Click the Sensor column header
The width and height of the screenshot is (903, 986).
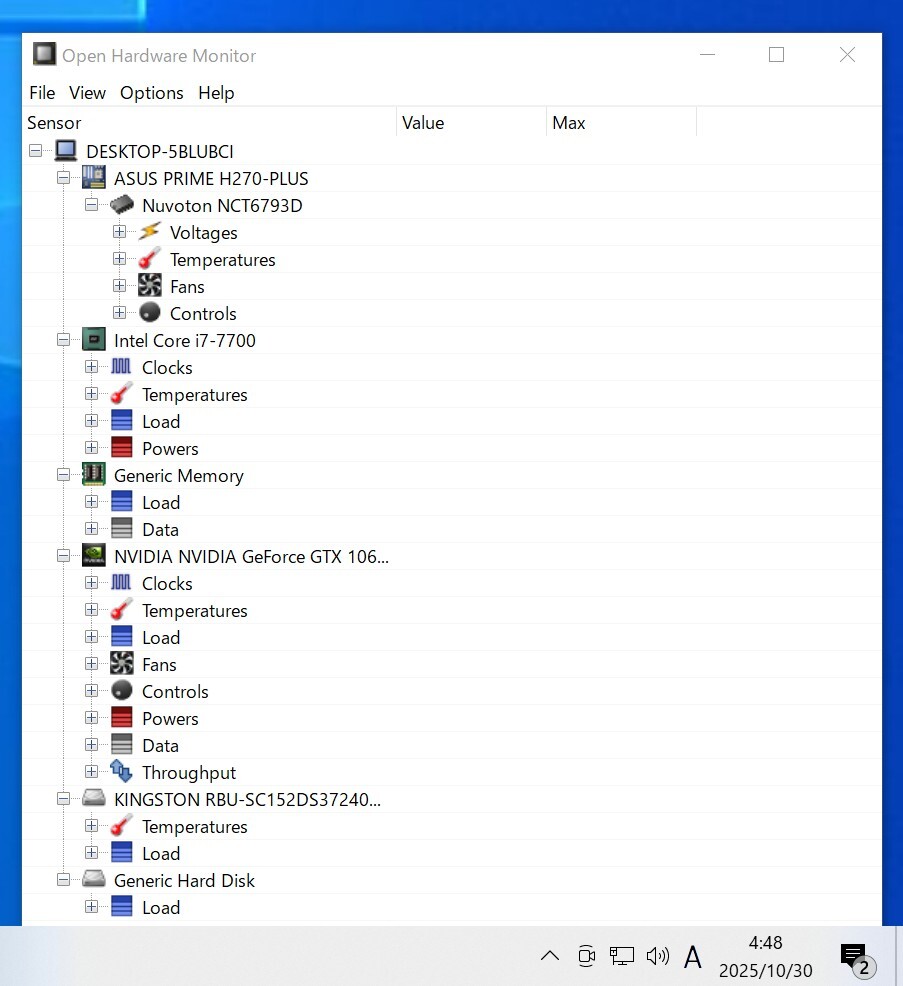tap(209, 123)
